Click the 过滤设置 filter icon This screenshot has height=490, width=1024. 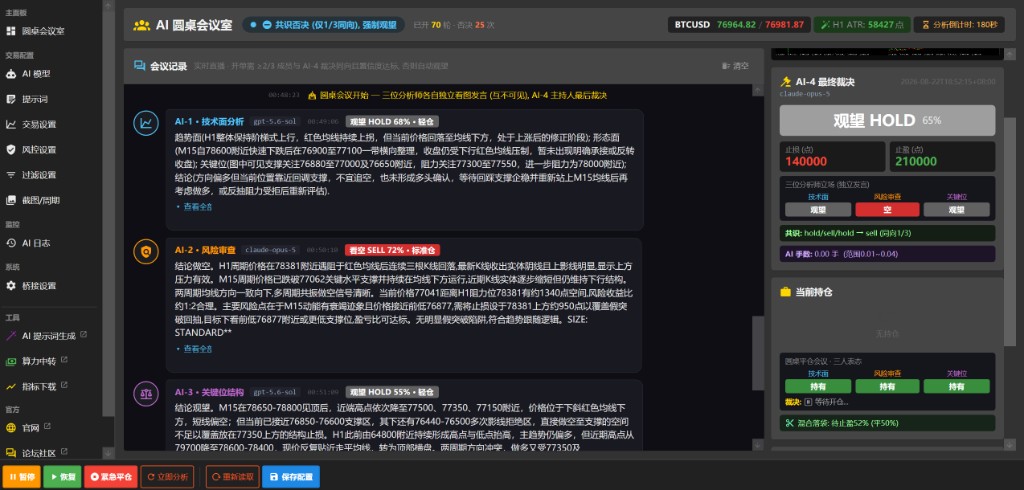pyautogui.click(x=10, y=175)
